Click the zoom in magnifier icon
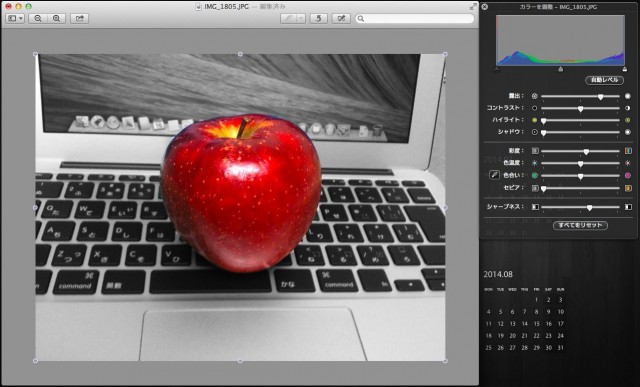640x387 pixels. 56,18
